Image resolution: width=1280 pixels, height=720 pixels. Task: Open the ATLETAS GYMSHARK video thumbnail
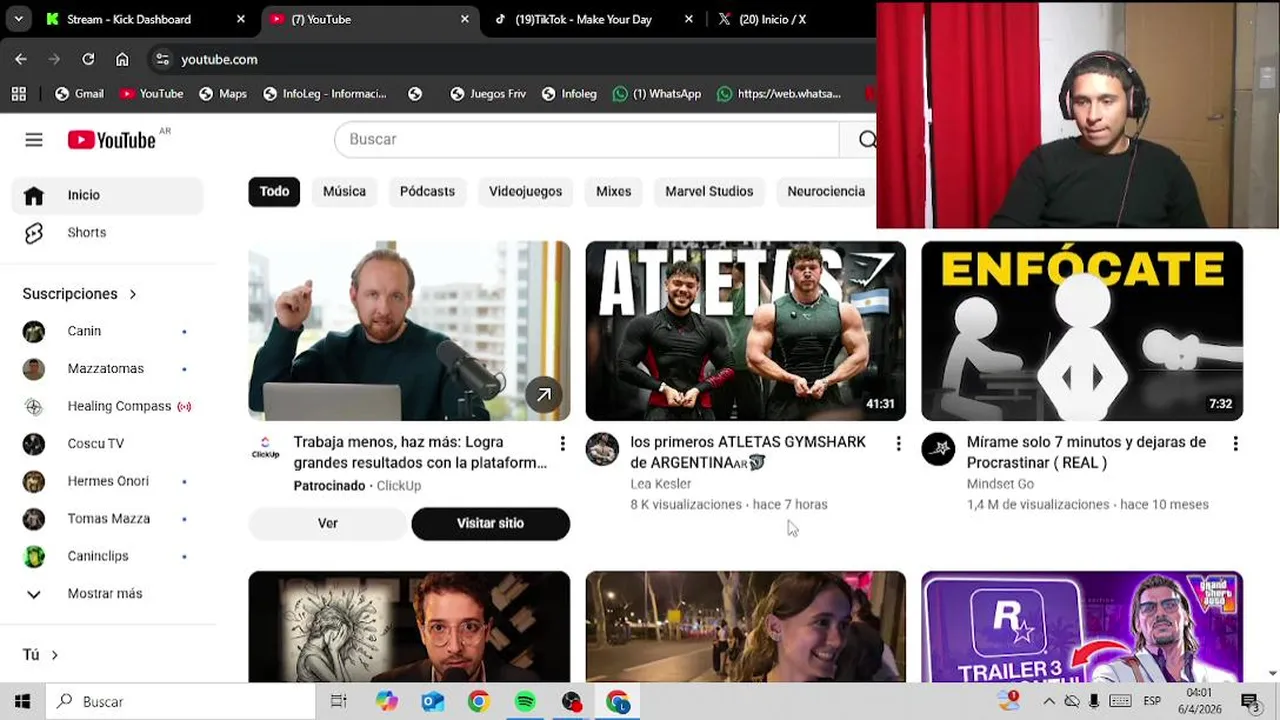[745, 331]
